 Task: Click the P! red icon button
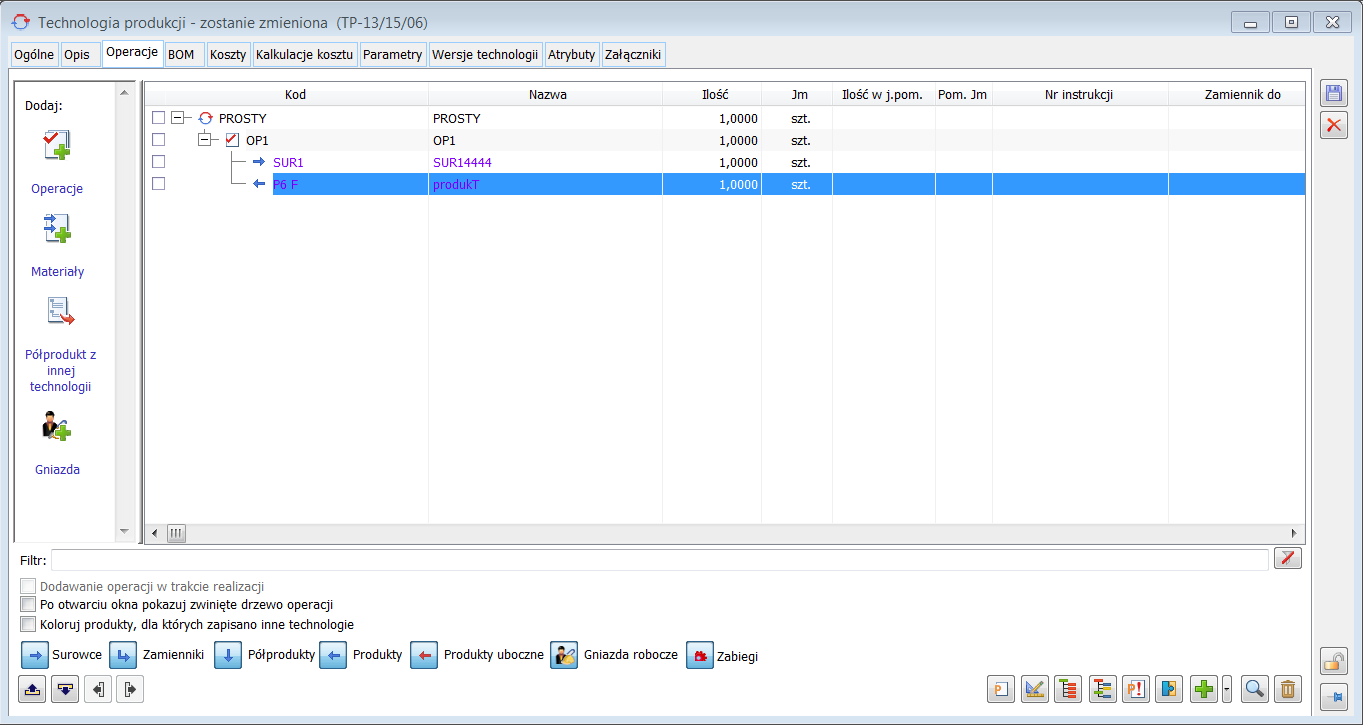tap(1136, 689)
